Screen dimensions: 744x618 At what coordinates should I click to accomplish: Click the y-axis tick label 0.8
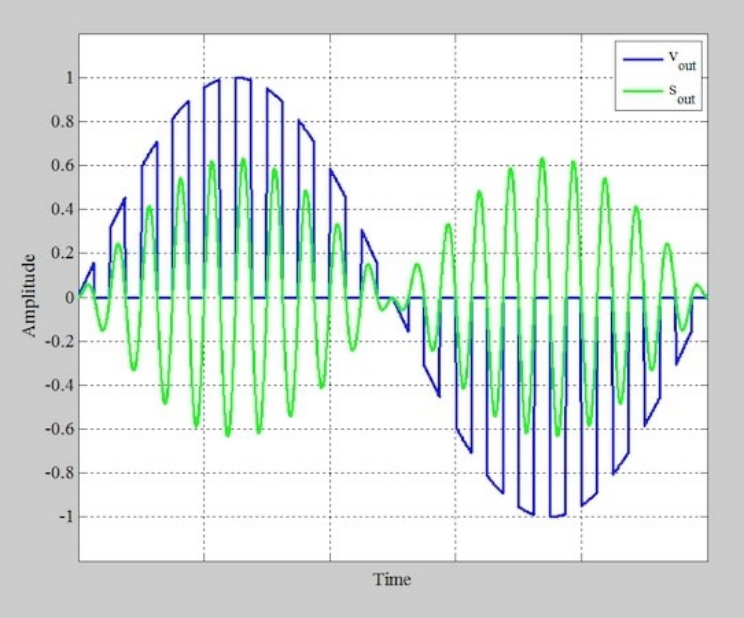pos(63,122)
